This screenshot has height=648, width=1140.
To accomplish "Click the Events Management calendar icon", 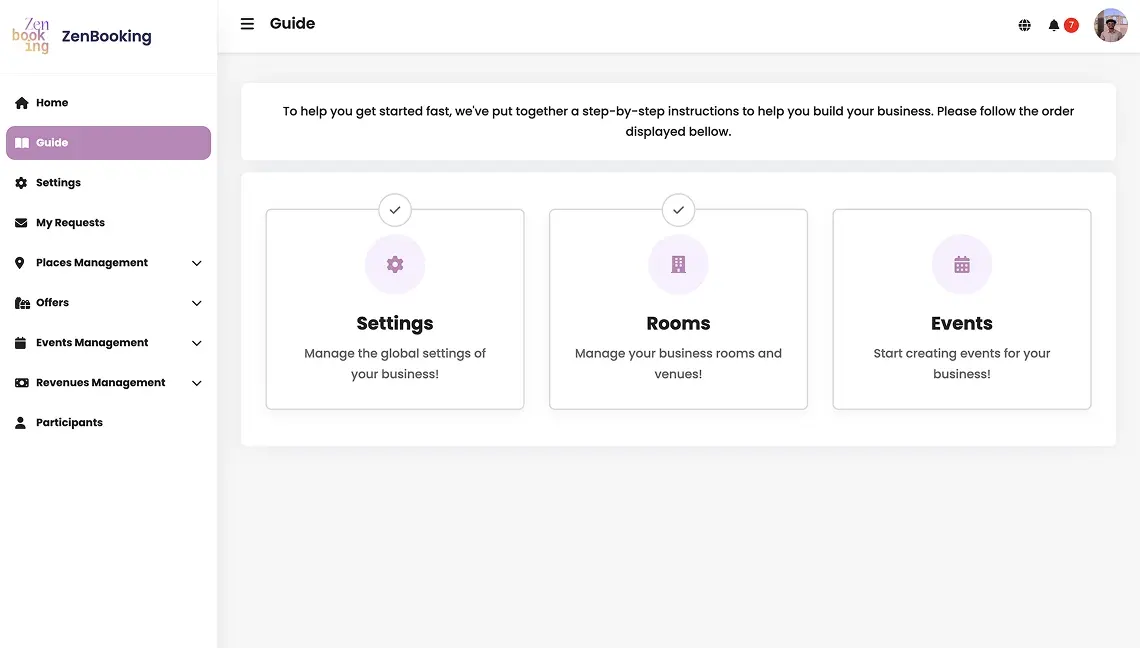I will [x=20, y=343].
